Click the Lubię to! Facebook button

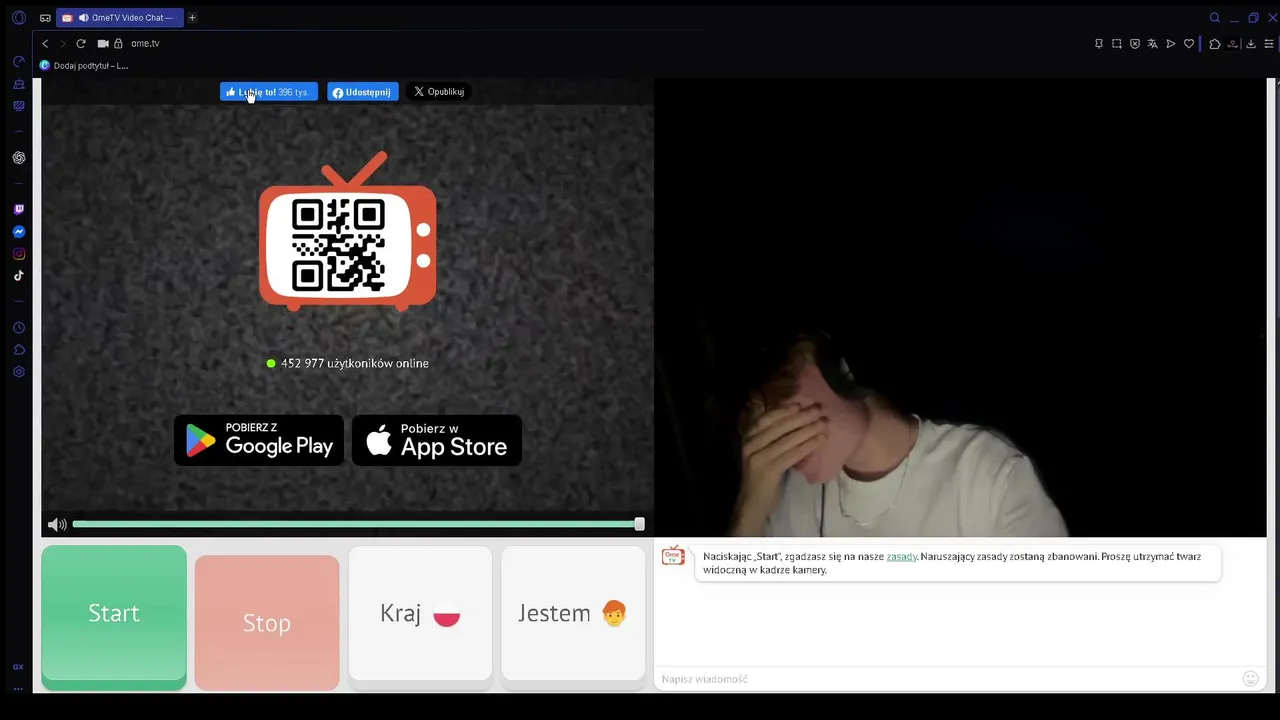point(269,92)
